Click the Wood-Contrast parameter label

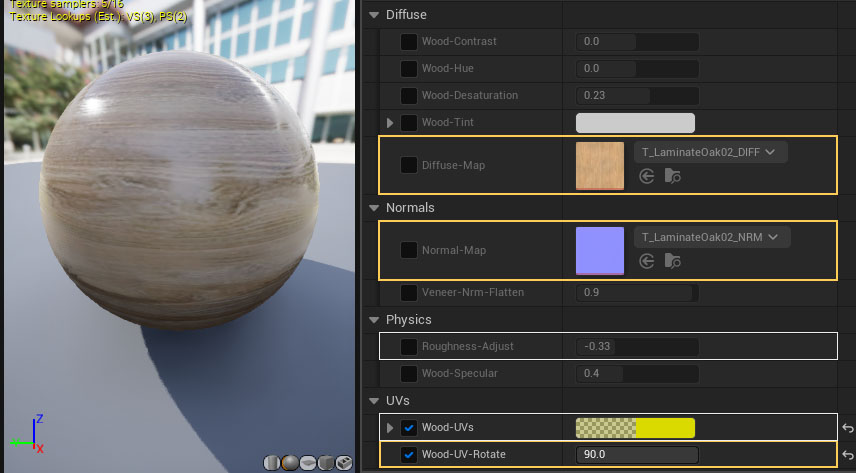pyautogui.click(x=459, y=42)
